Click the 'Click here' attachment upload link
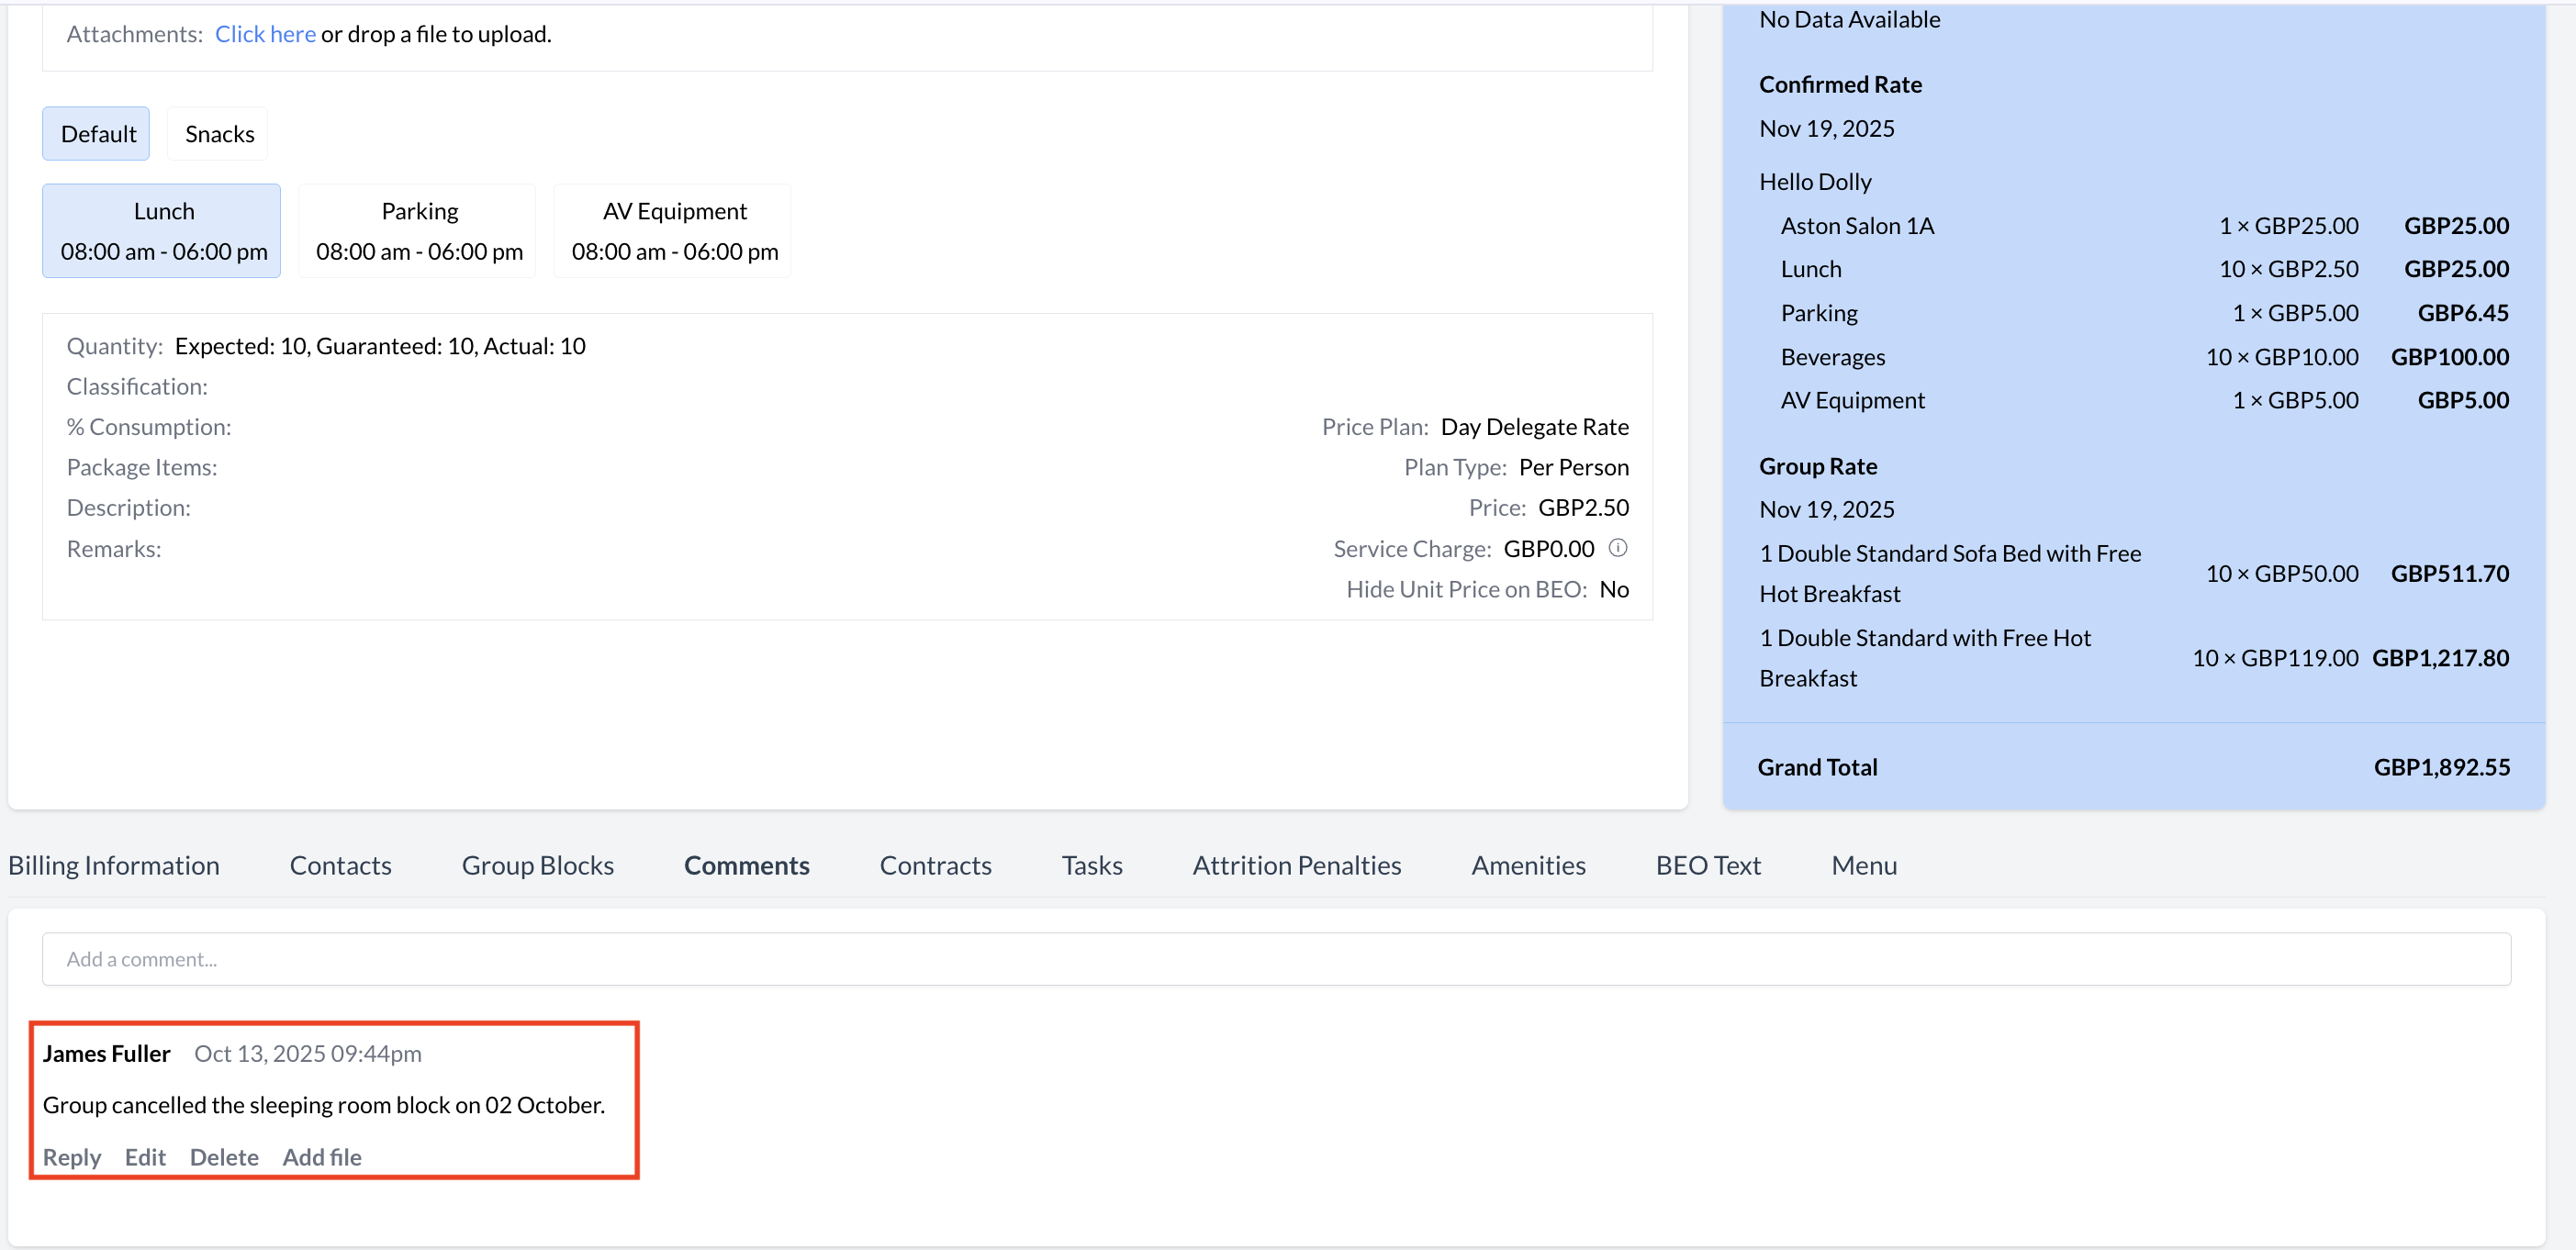Viewport: 2576px width, 1250px height. click(265, 34)
